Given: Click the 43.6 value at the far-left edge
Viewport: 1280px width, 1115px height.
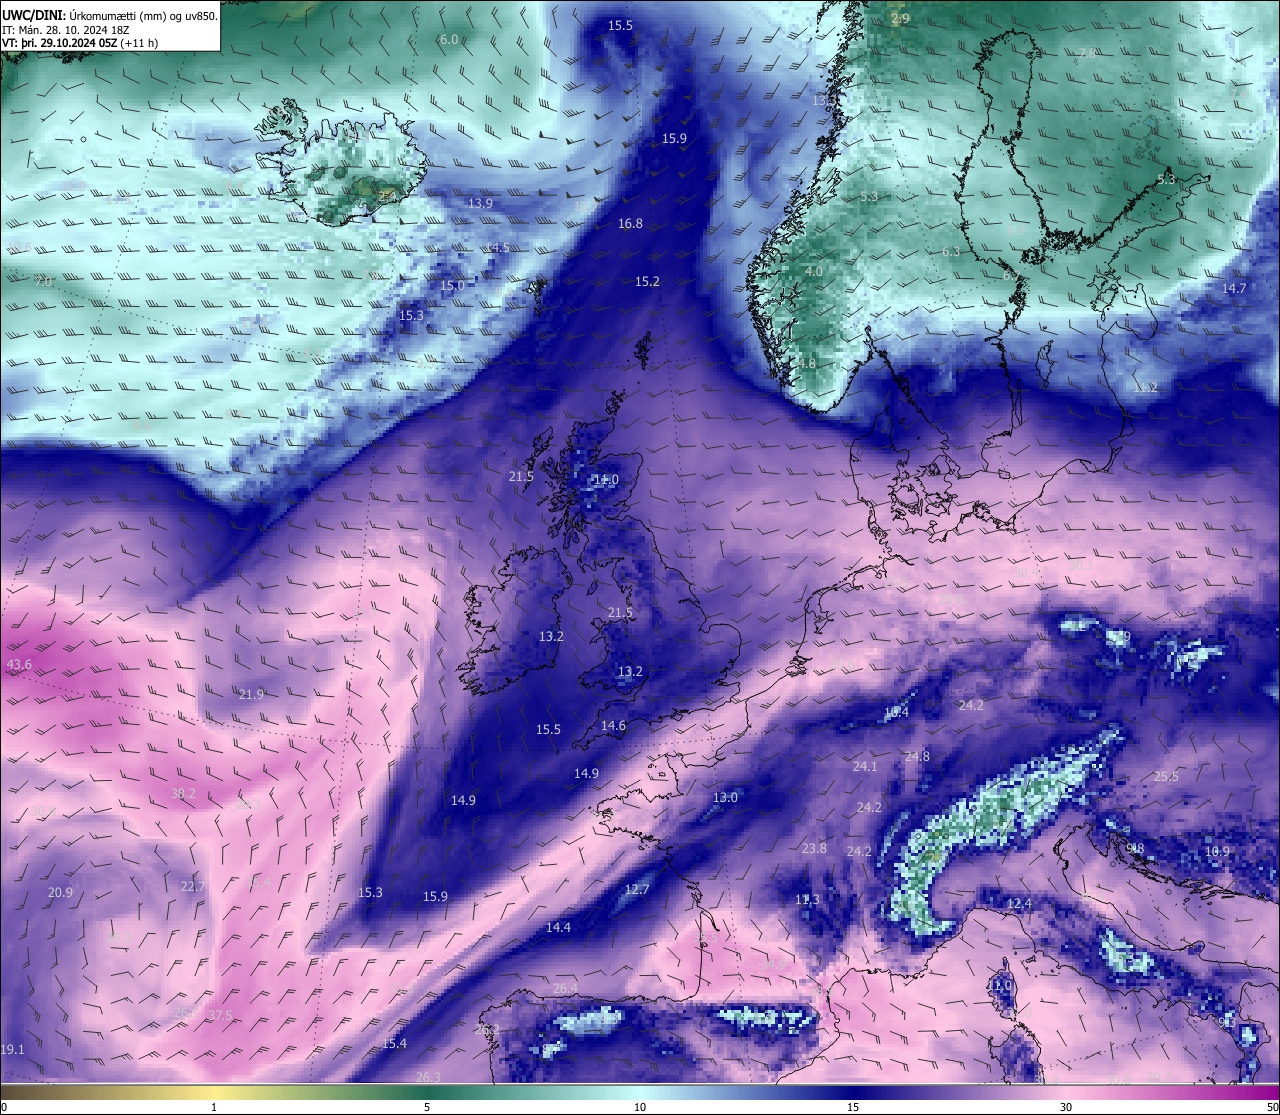Looking at the screenshot, I should click(19, 665).
